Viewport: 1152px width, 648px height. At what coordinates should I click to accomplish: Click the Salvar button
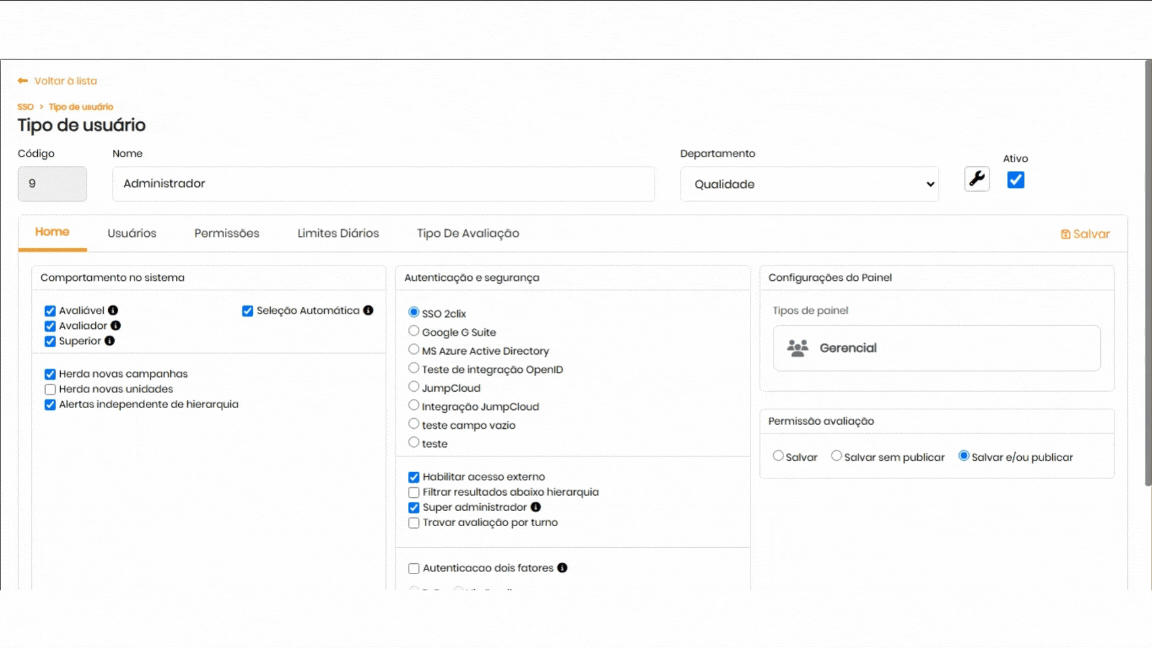pos(1085,234)
